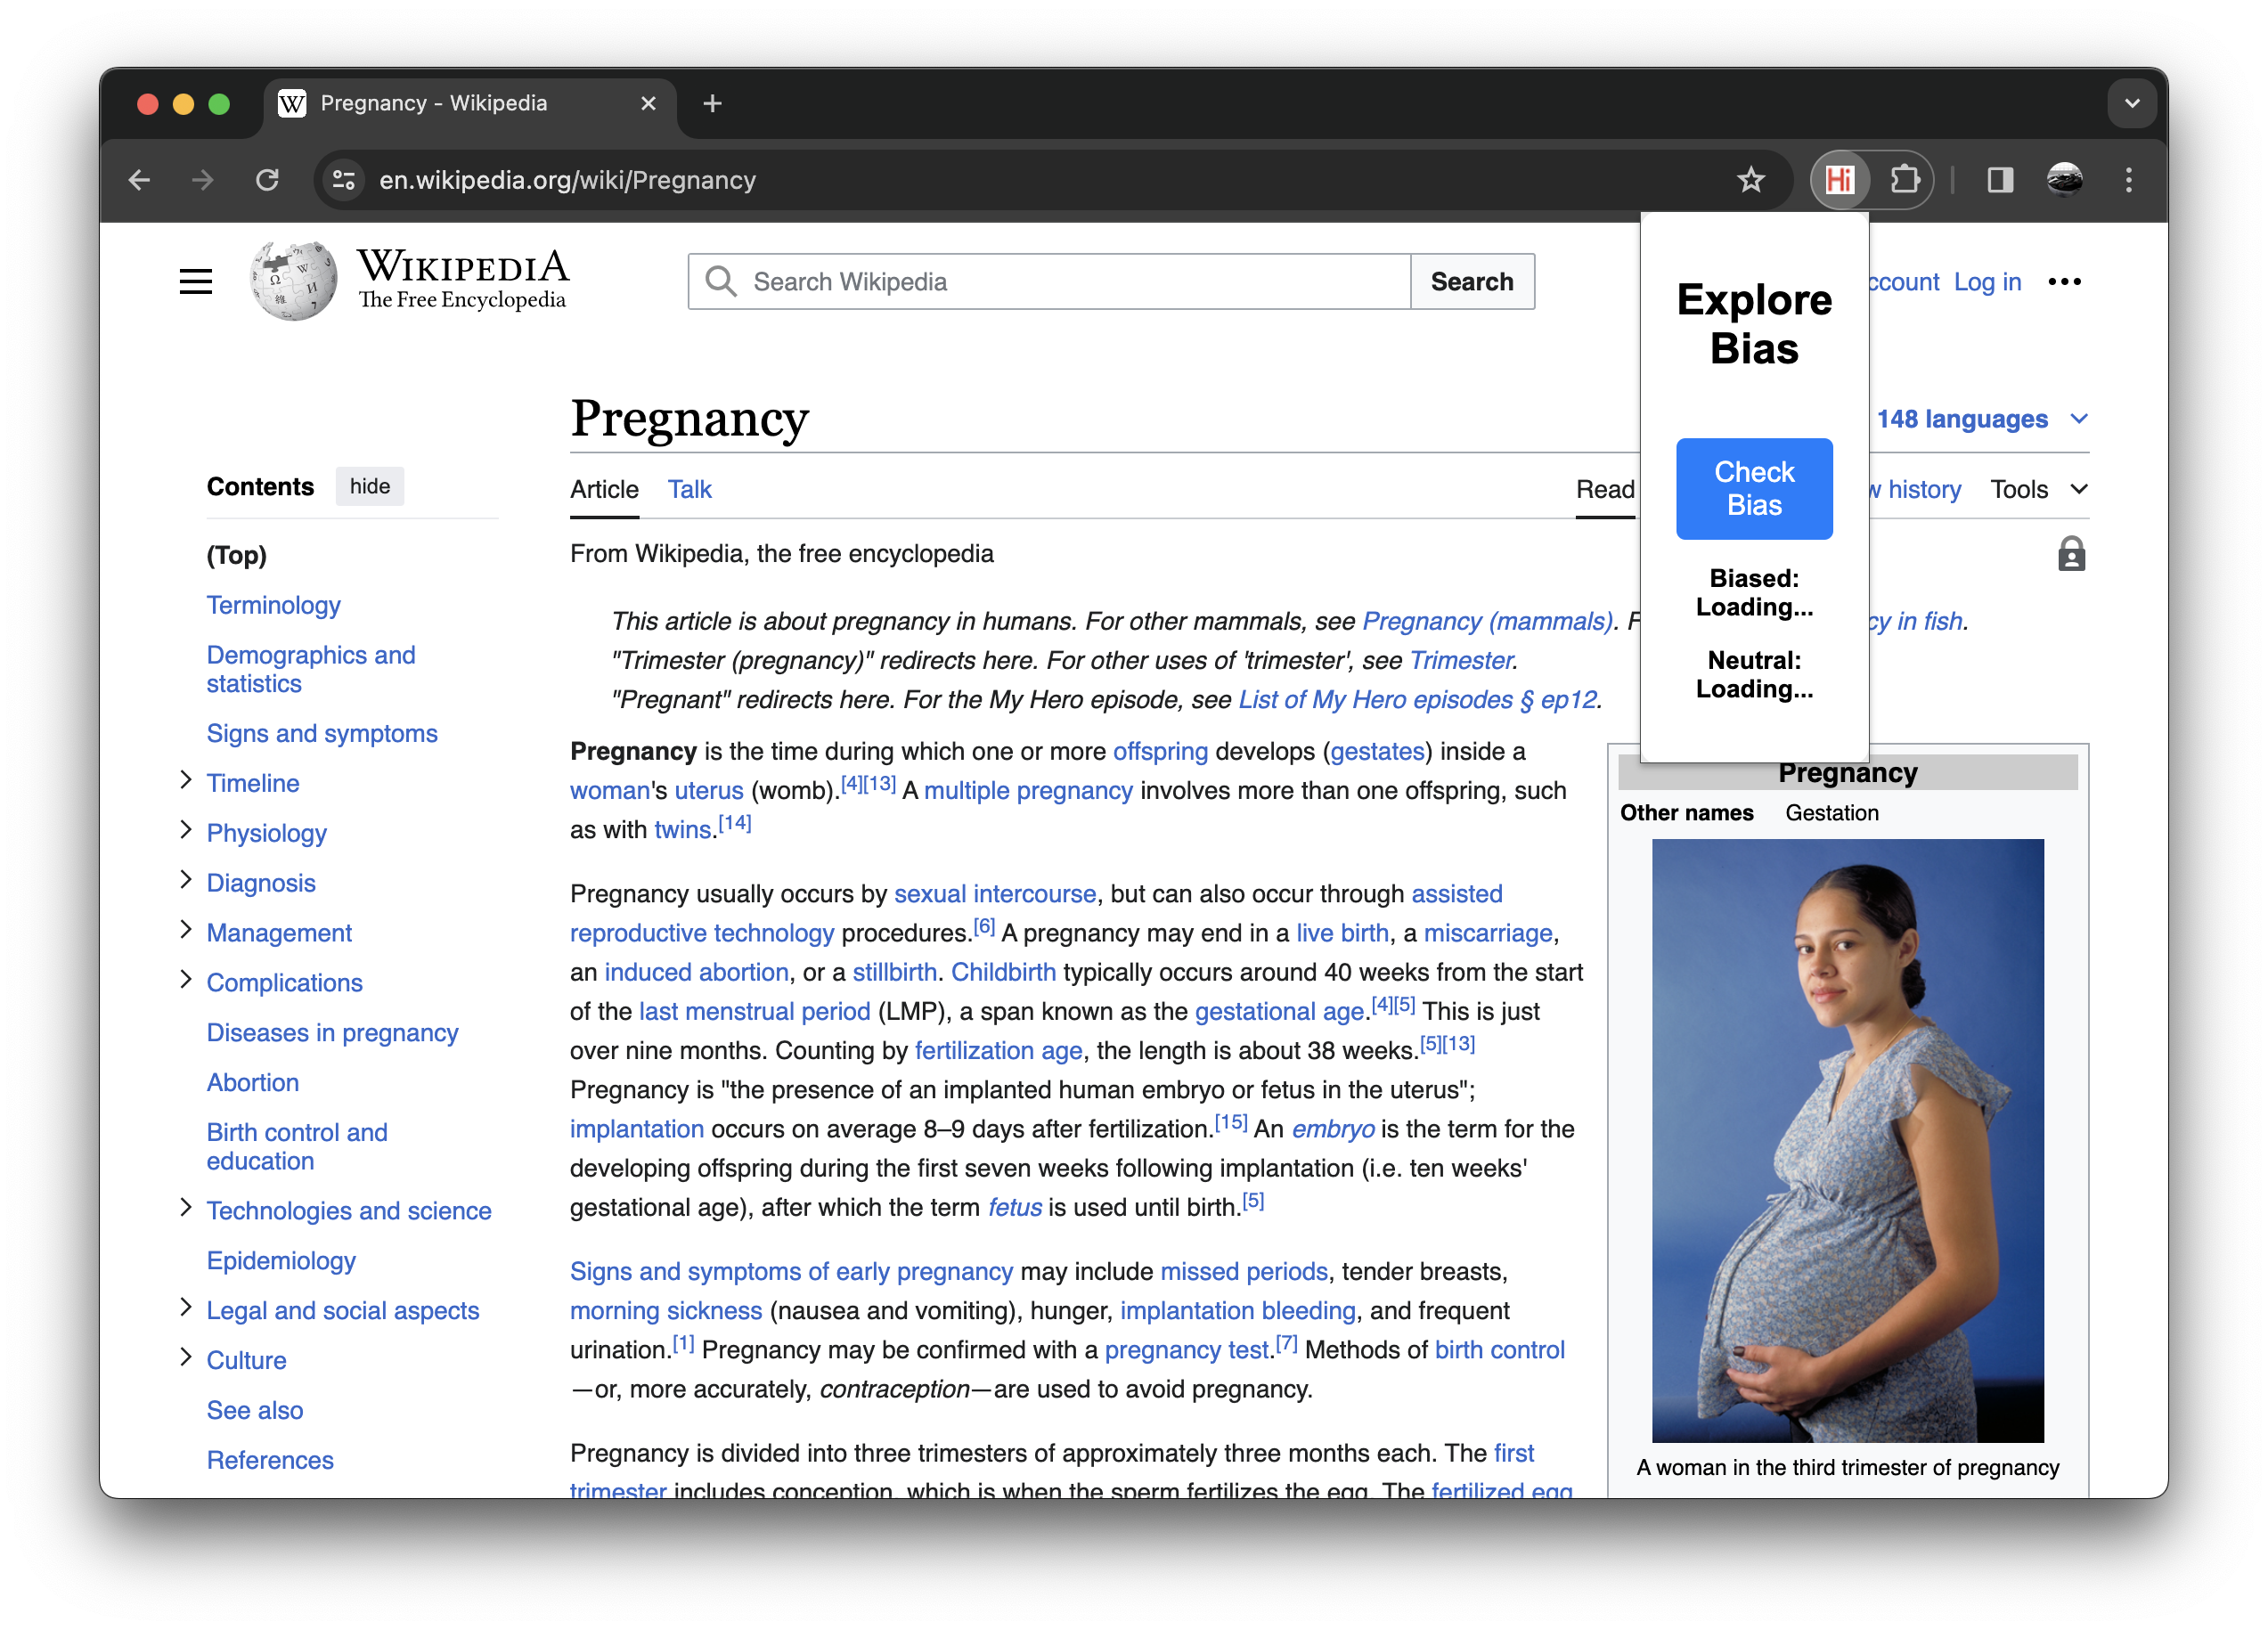Toggle the browser side panel icon
Screen dimensions: 2268x1630
1999,180
